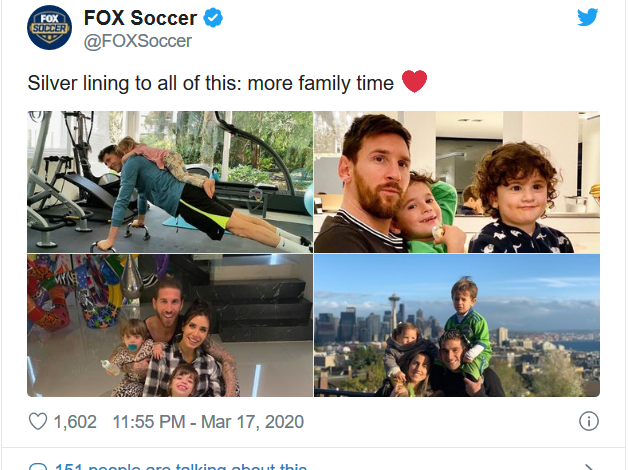Click the Twitter bird icon
628x470 pixels.
[588, 18]
